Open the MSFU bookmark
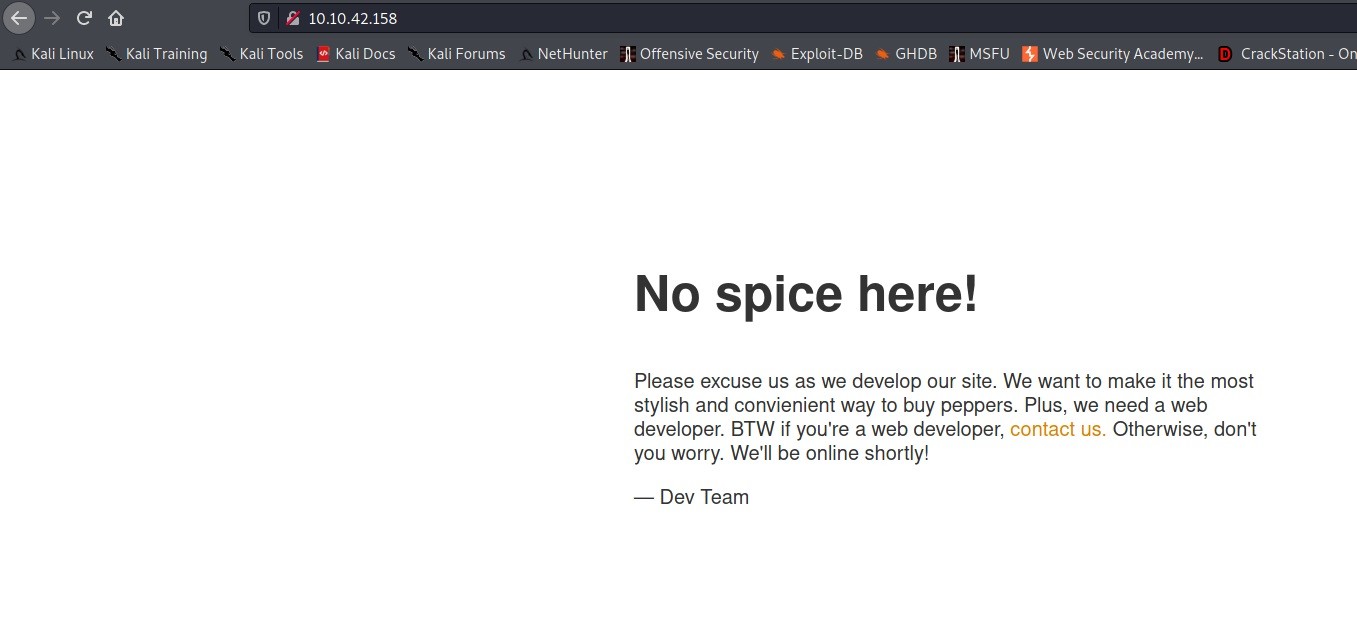This screenshot has width=1357, height=635. (x=979, y=54)
